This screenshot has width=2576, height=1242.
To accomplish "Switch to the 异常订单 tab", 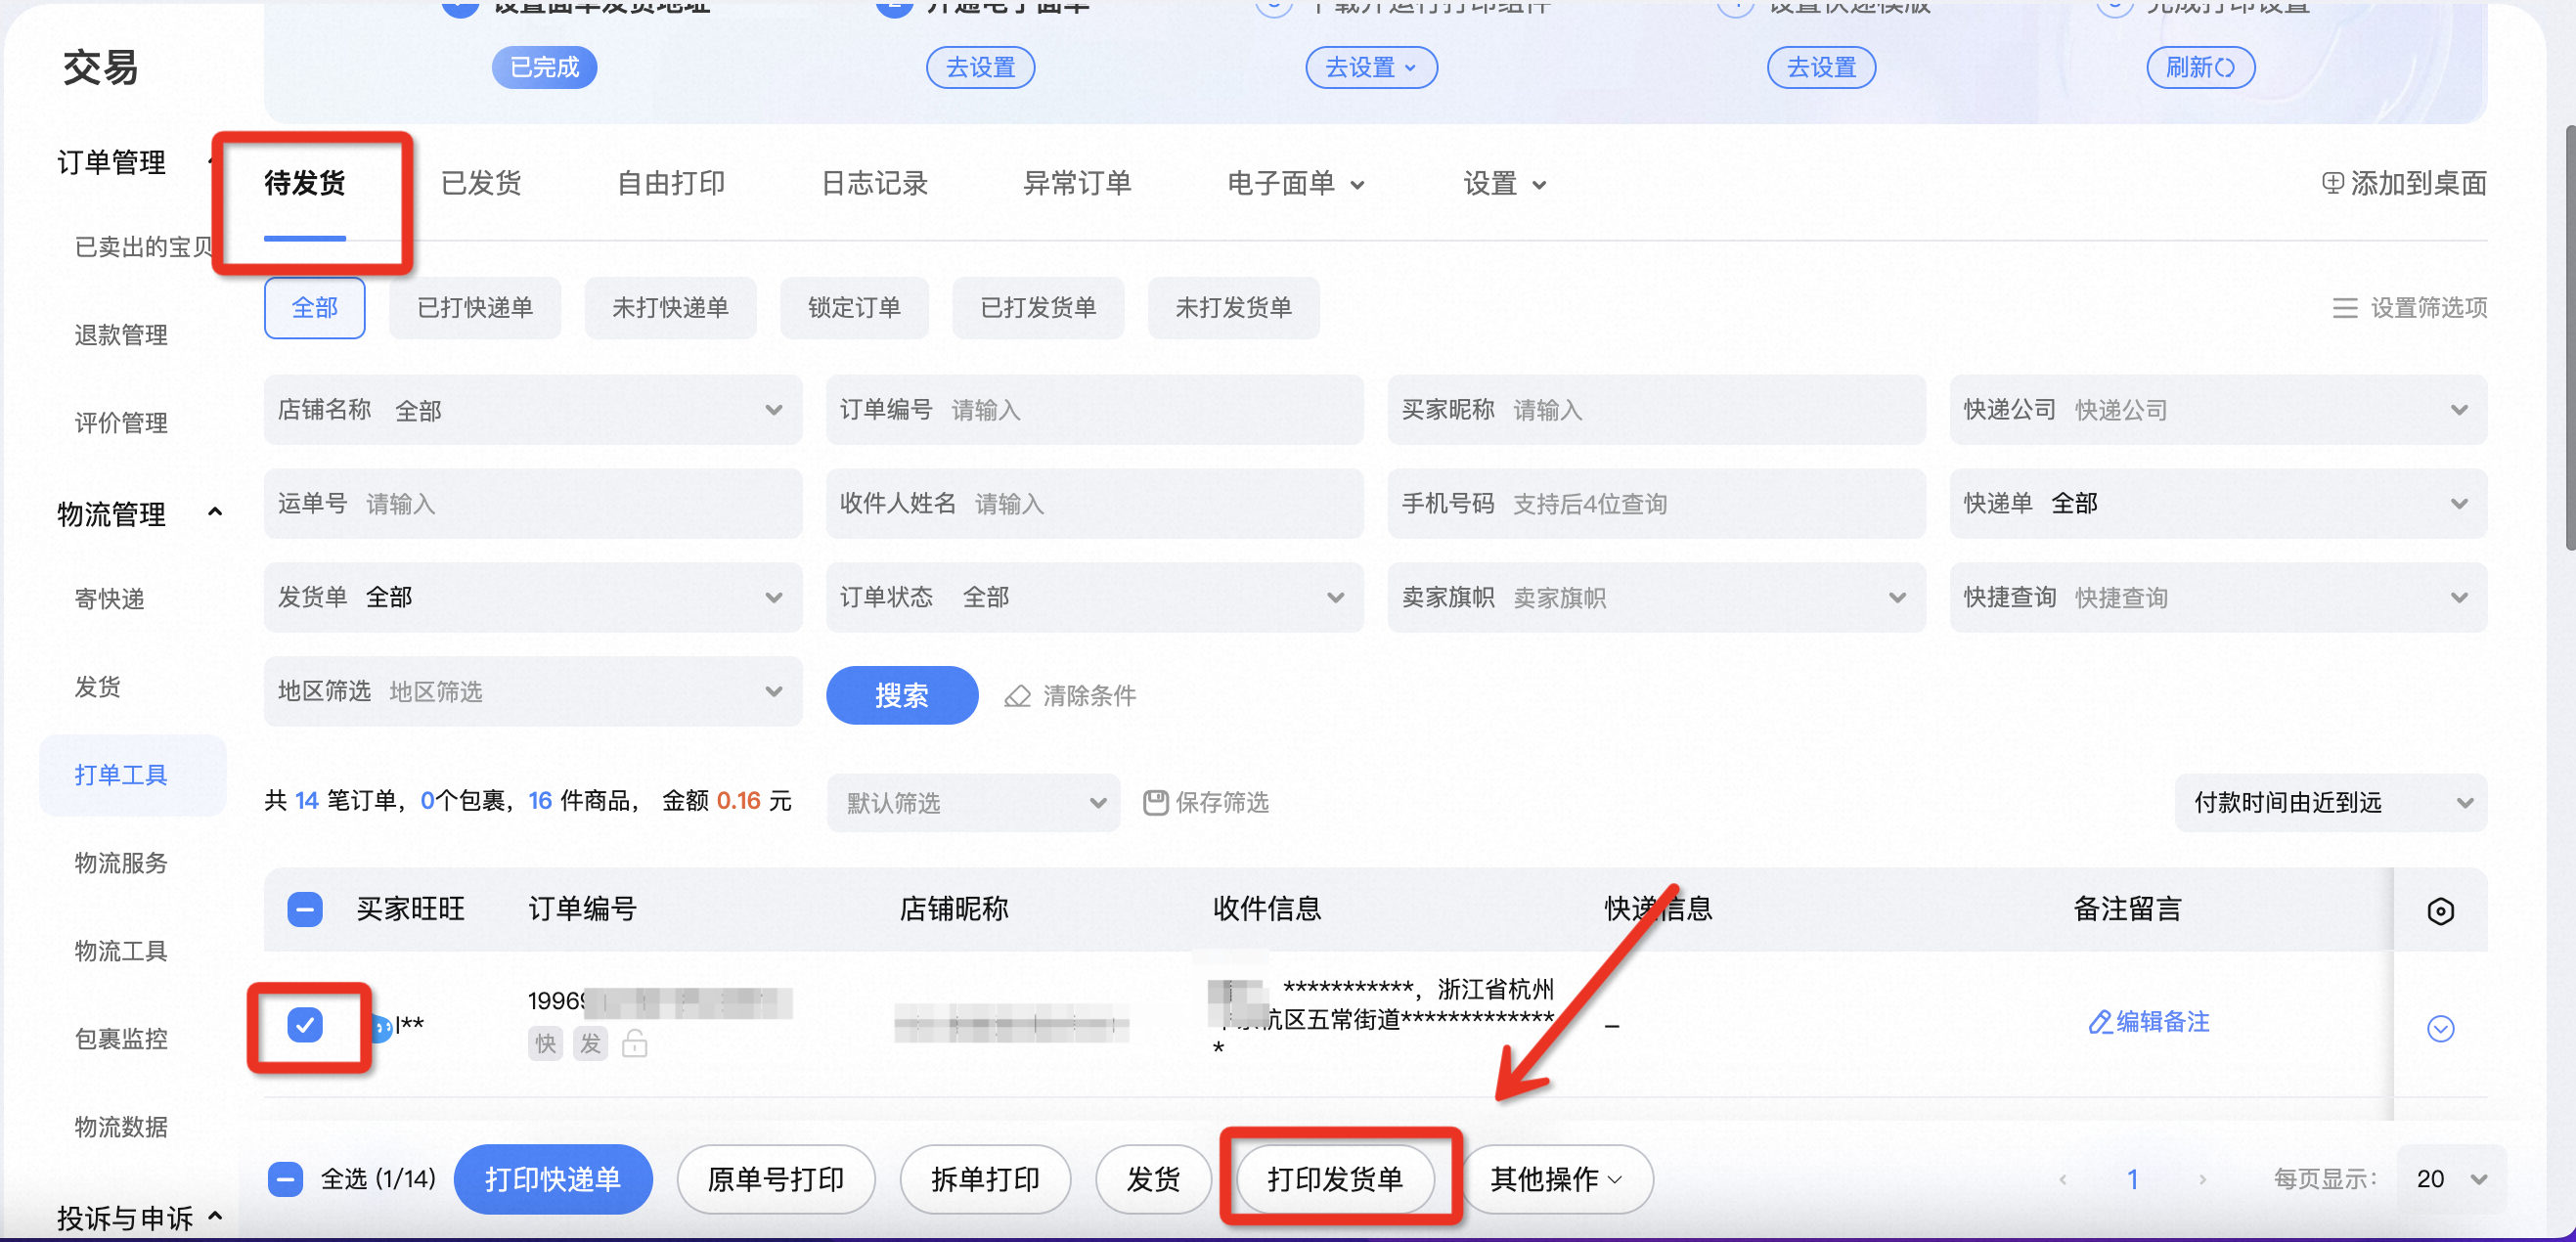I will [1077, 184].
